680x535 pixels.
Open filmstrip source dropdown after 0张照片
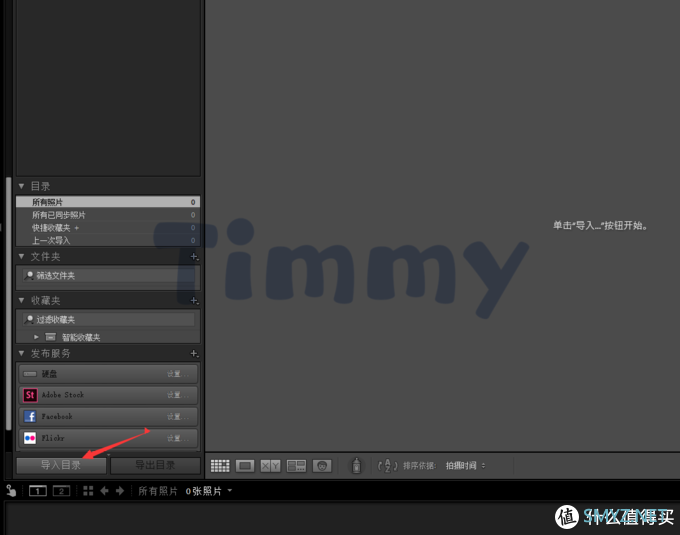[x=230, y=491]
